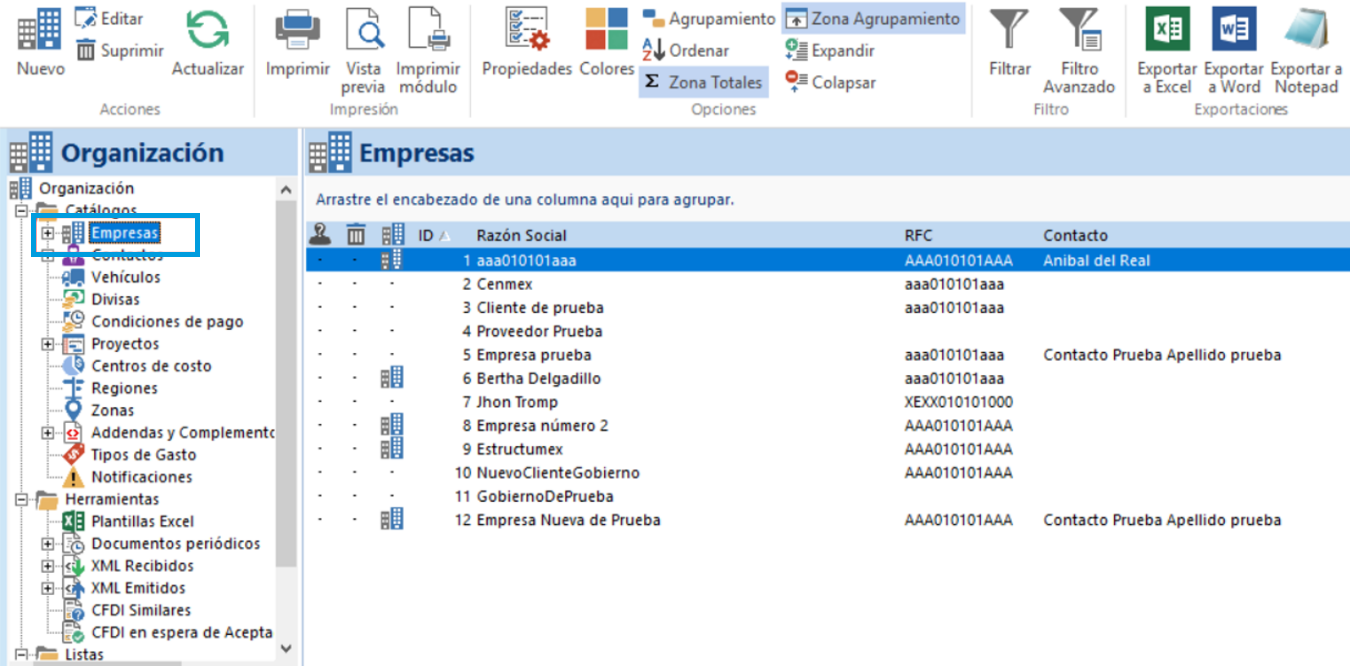Screen dimensions: 1350x666
Task: Open Centros de costo
Action: click(151, 366)
